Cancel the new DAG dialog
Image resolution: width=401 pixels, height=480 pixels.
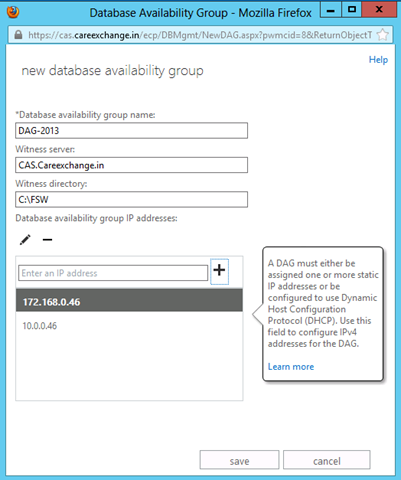point(327,460)
